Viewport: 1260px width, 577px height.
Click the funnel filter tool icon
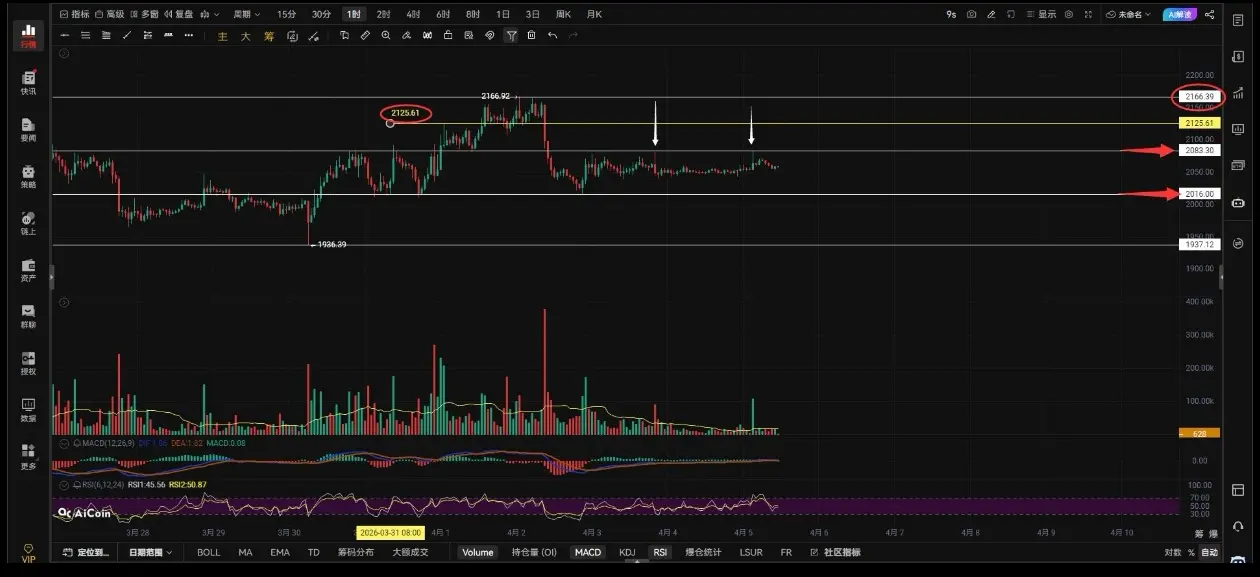pyautogui.click(x=511, y=35)
